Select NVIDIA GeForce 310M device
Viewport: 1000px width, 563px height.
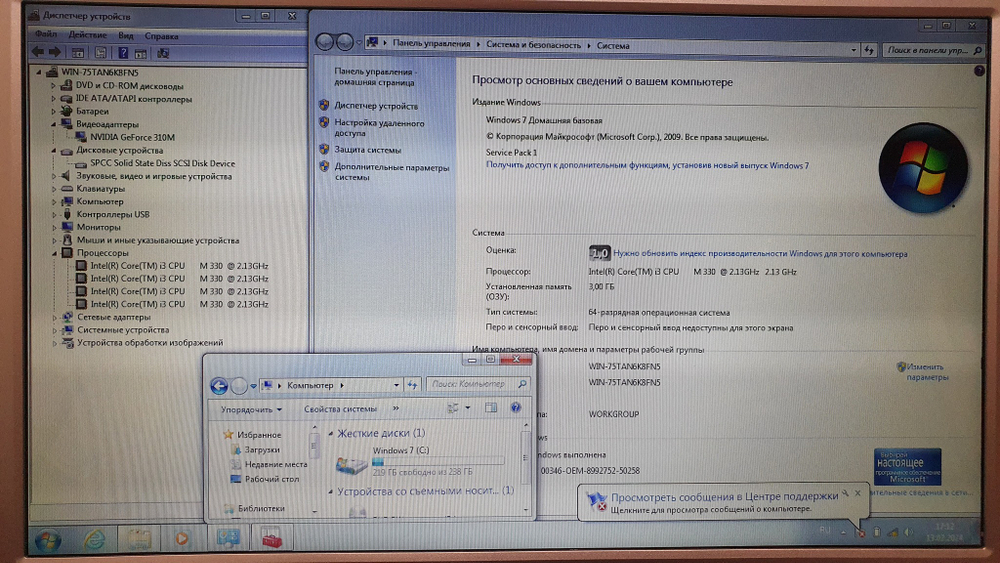point(132,137)
